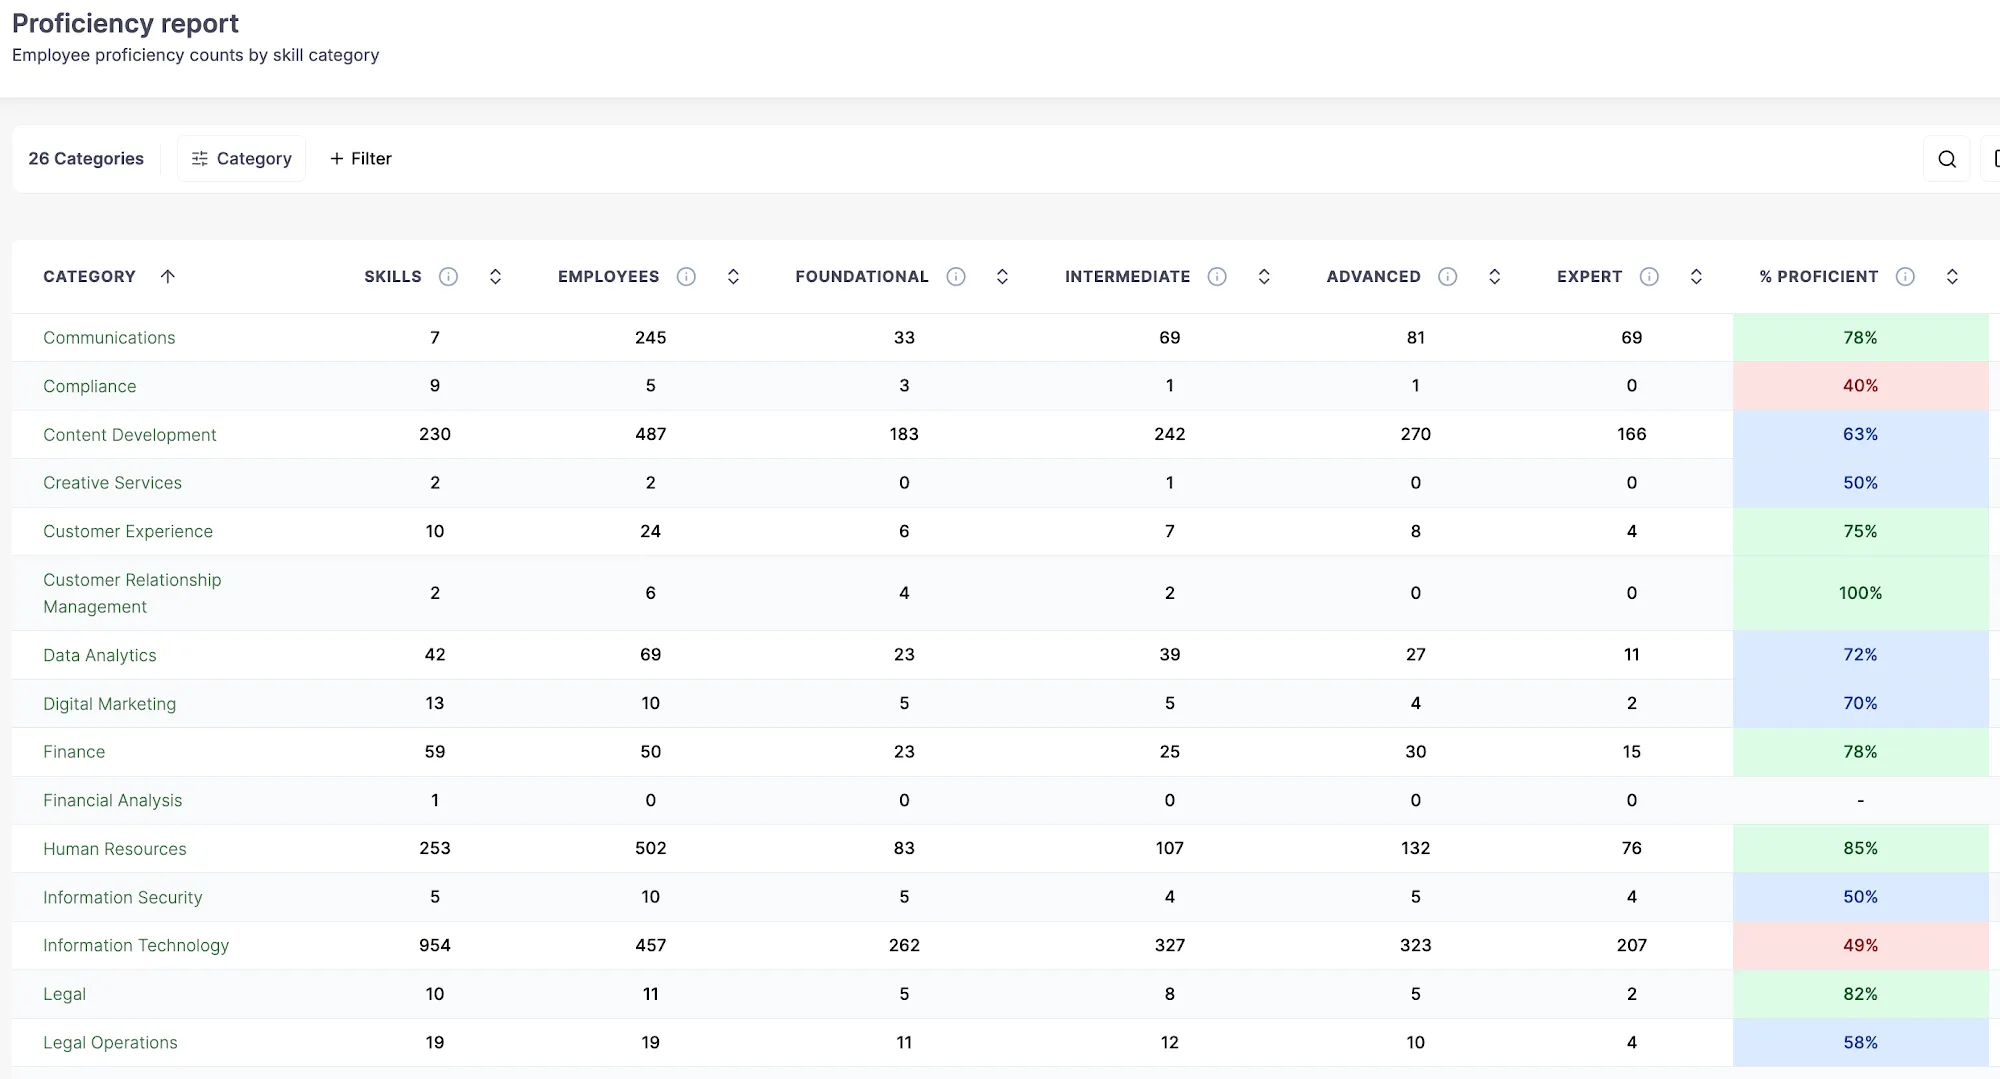2000x1079 pixels.
Task: Open Customer Relationship Management category
Action: [x=132, y=593]
